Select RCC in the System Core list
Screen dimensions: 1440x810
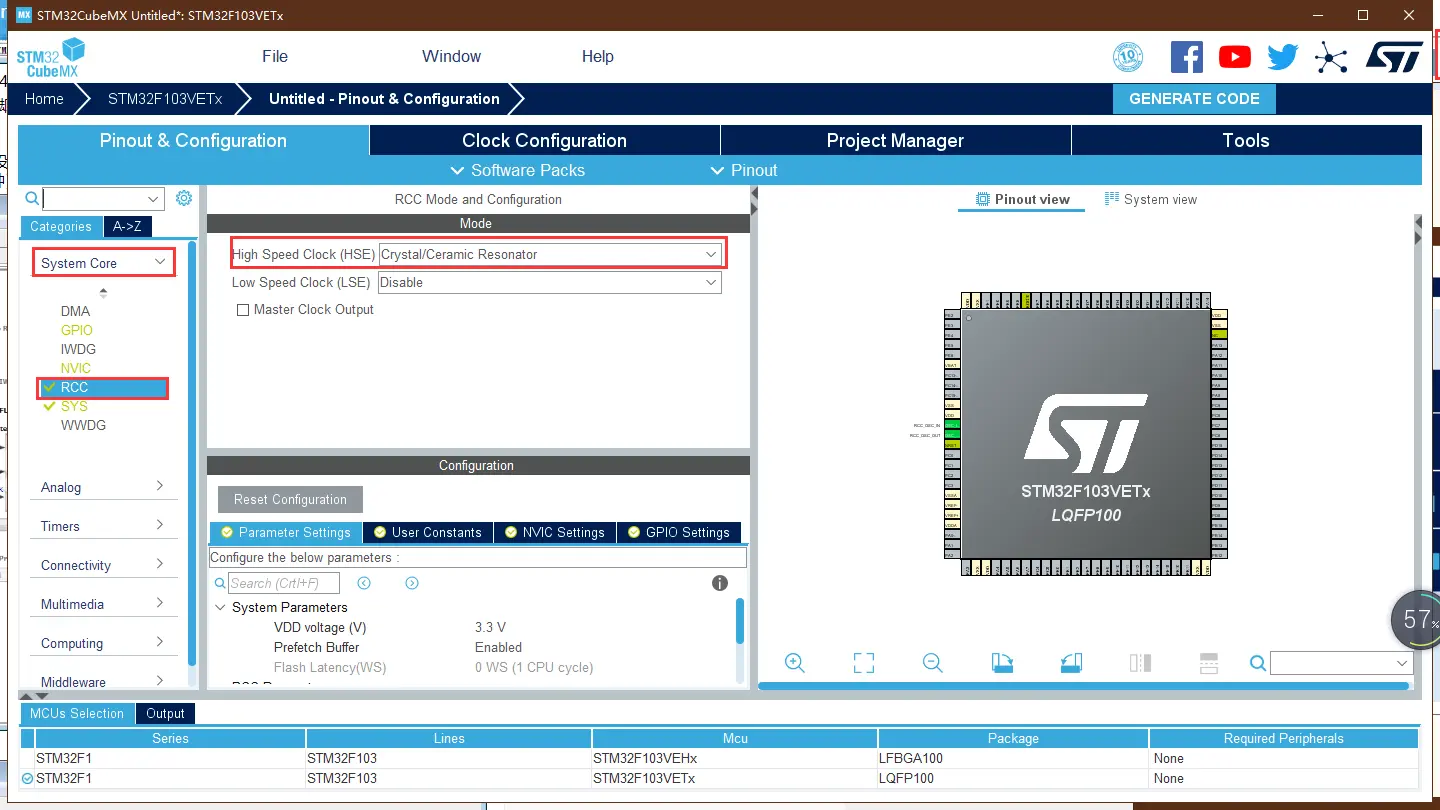tap(103, 387)
